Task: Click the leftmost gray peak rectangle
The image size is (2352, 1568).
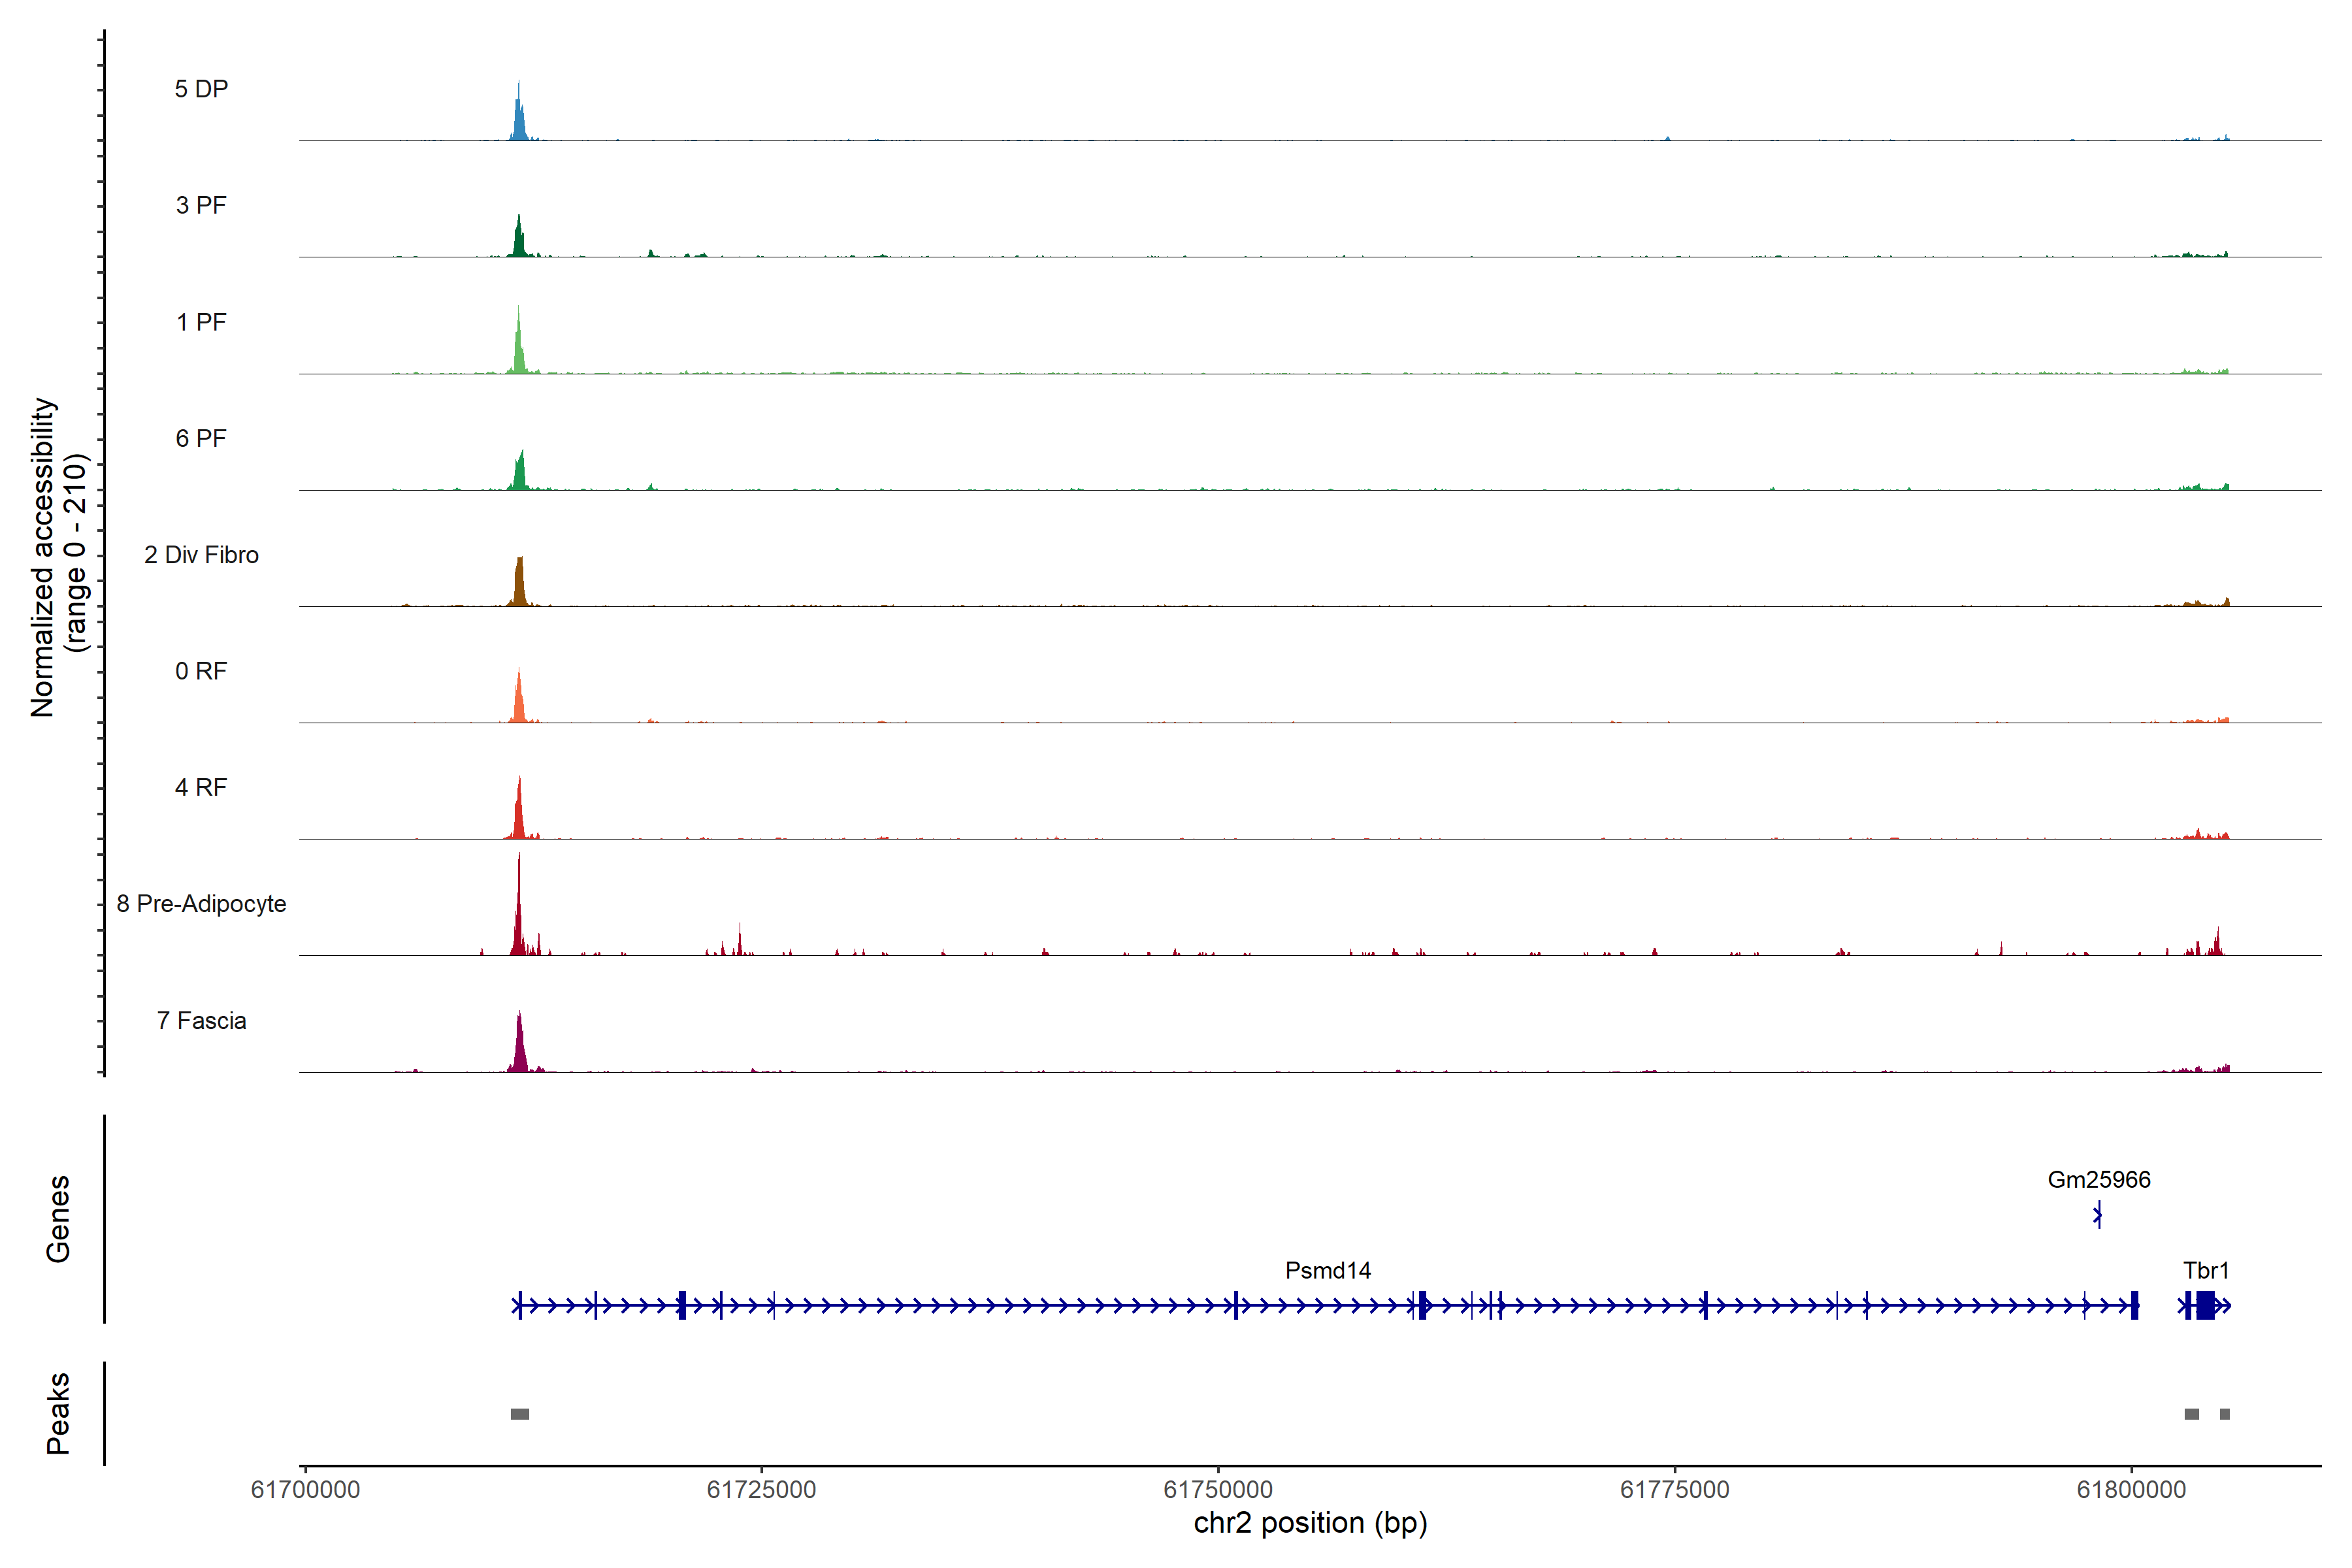Action: point(519,1413)
